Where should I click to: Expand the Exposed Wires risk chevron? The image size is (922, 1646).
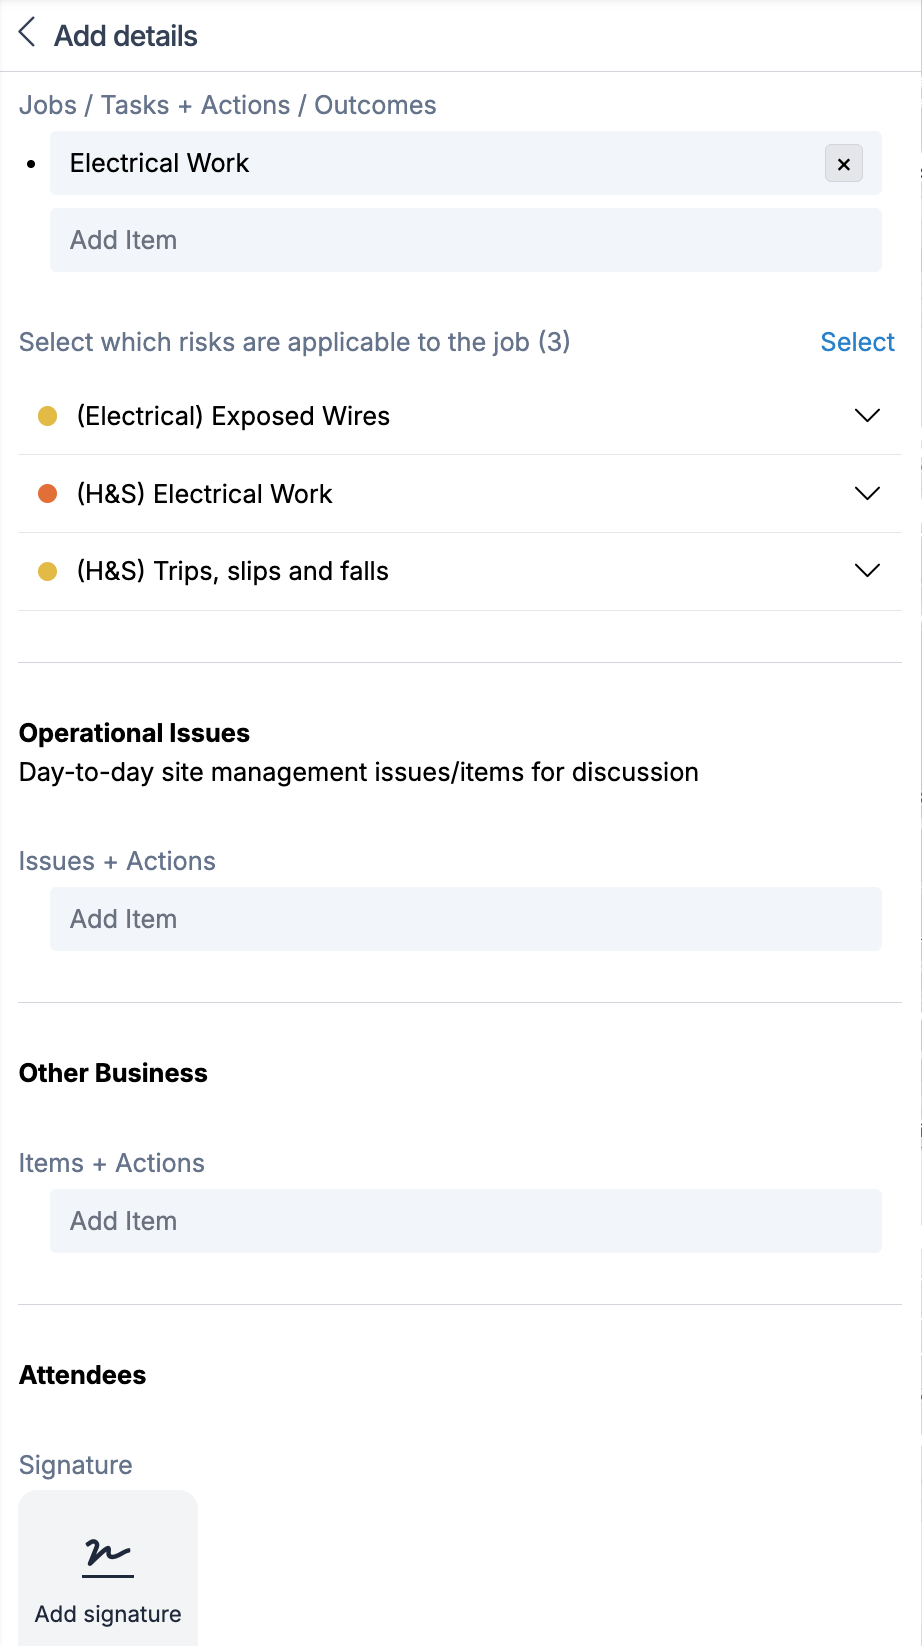tap(867, 416)
